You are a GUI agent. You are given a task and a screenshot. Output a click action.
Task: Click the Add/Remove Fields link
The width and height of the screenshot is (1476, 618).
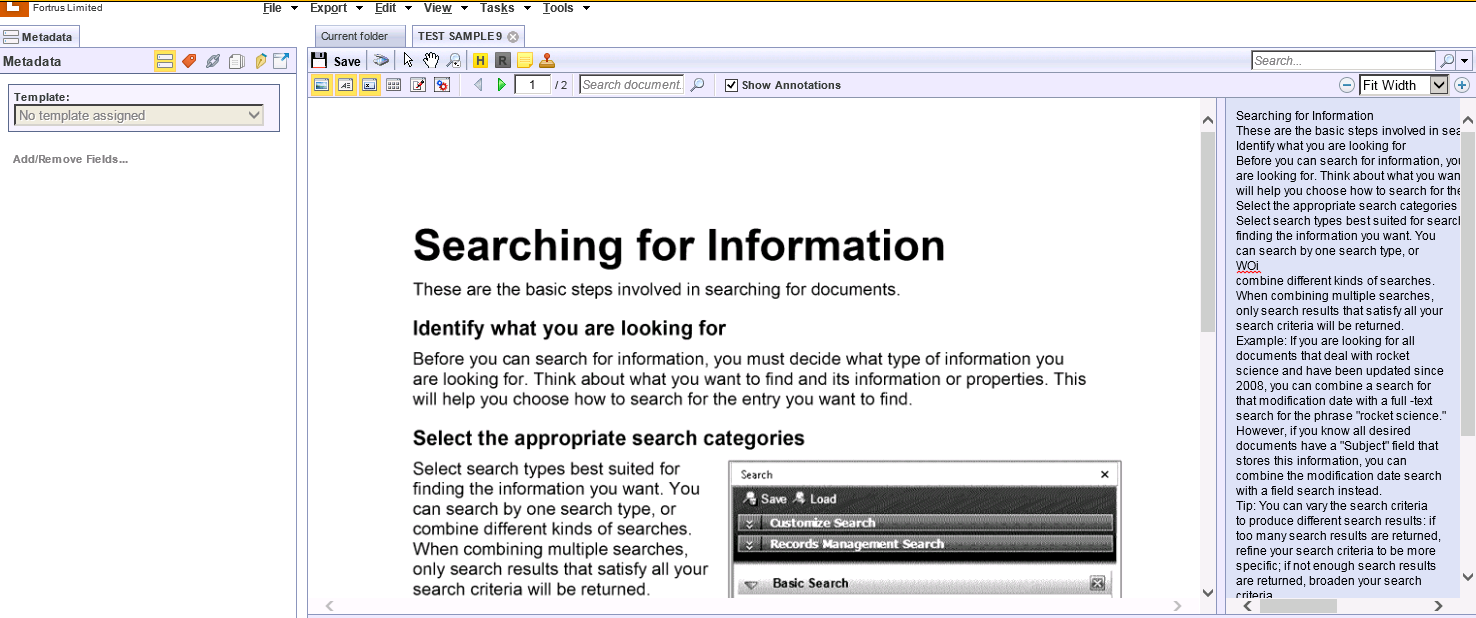click(x=70, y=159)
